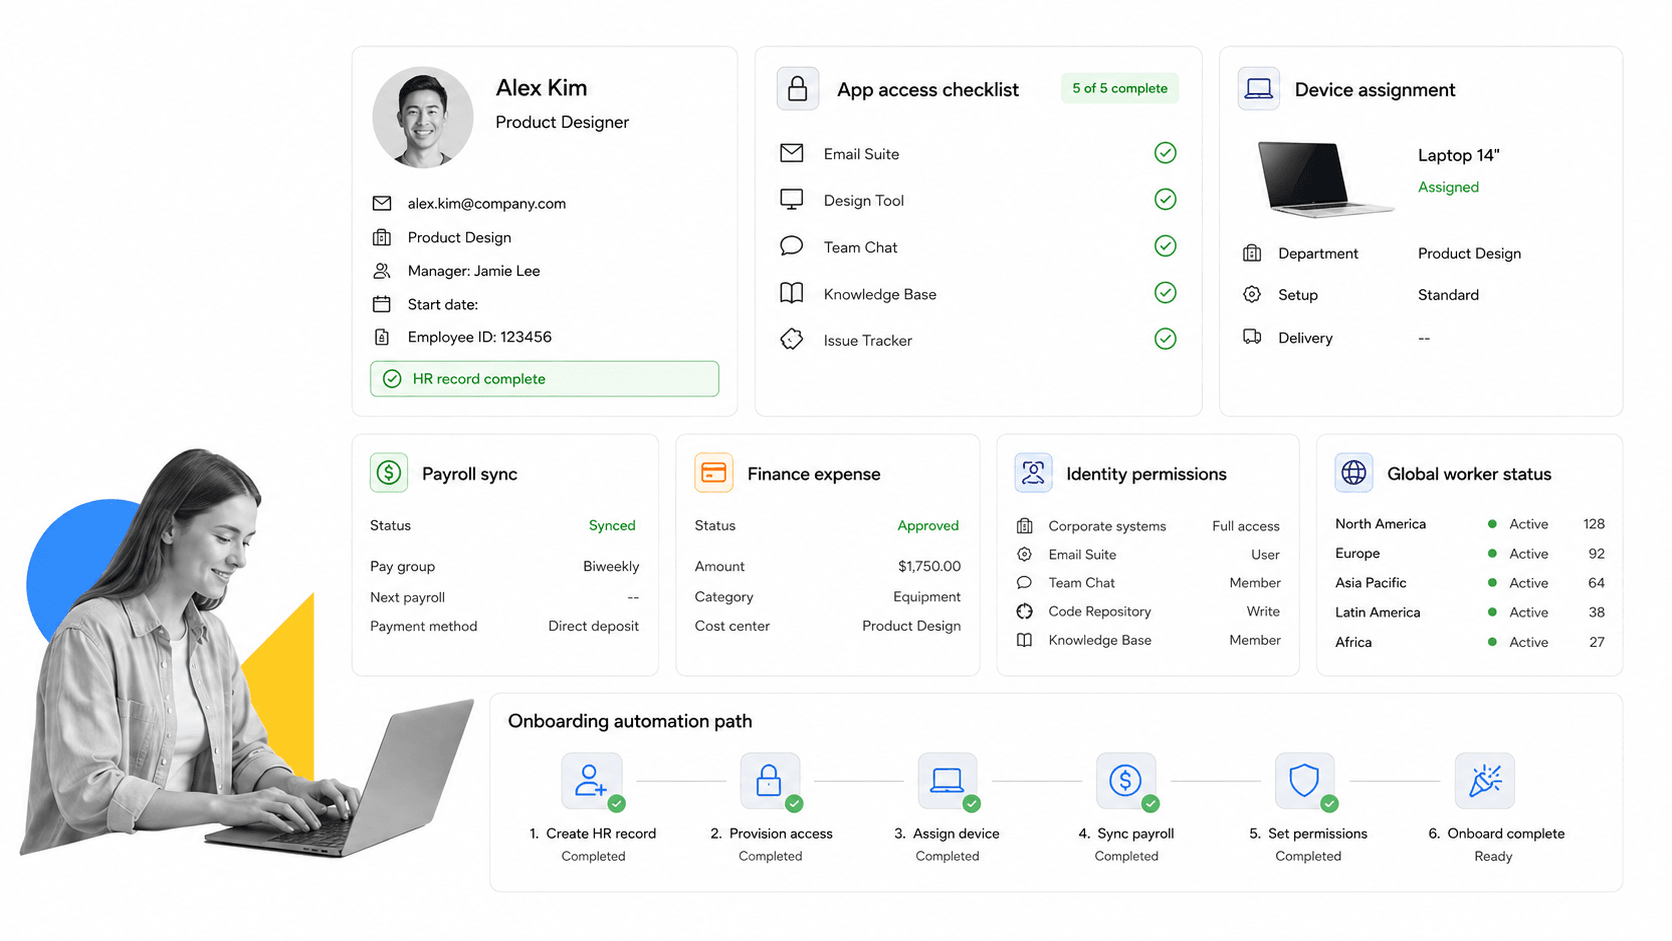Screen dimensions: 1672x941
Task: Click Alex Kim's profile photo
Action: (x=423, y=117)
